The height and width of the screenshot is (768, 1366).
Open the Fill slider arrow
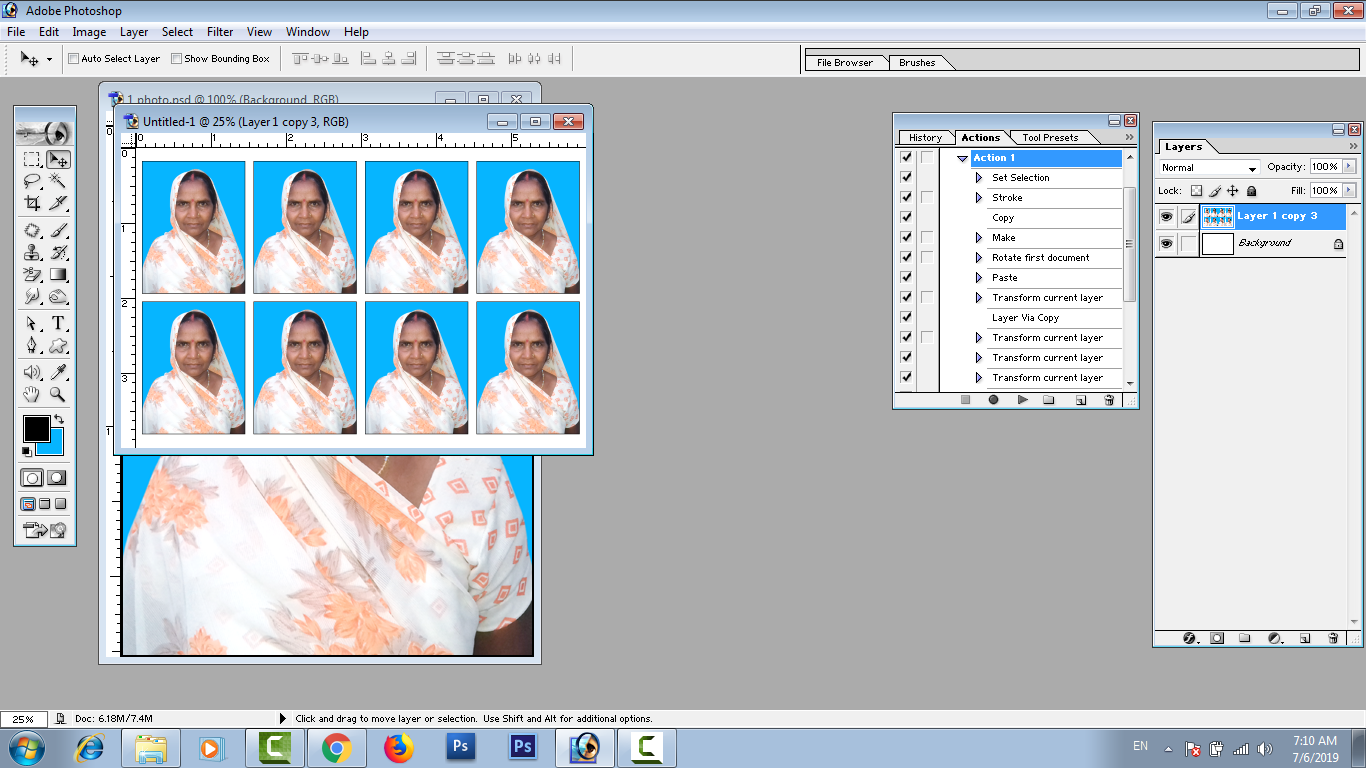coord(1350,190)
